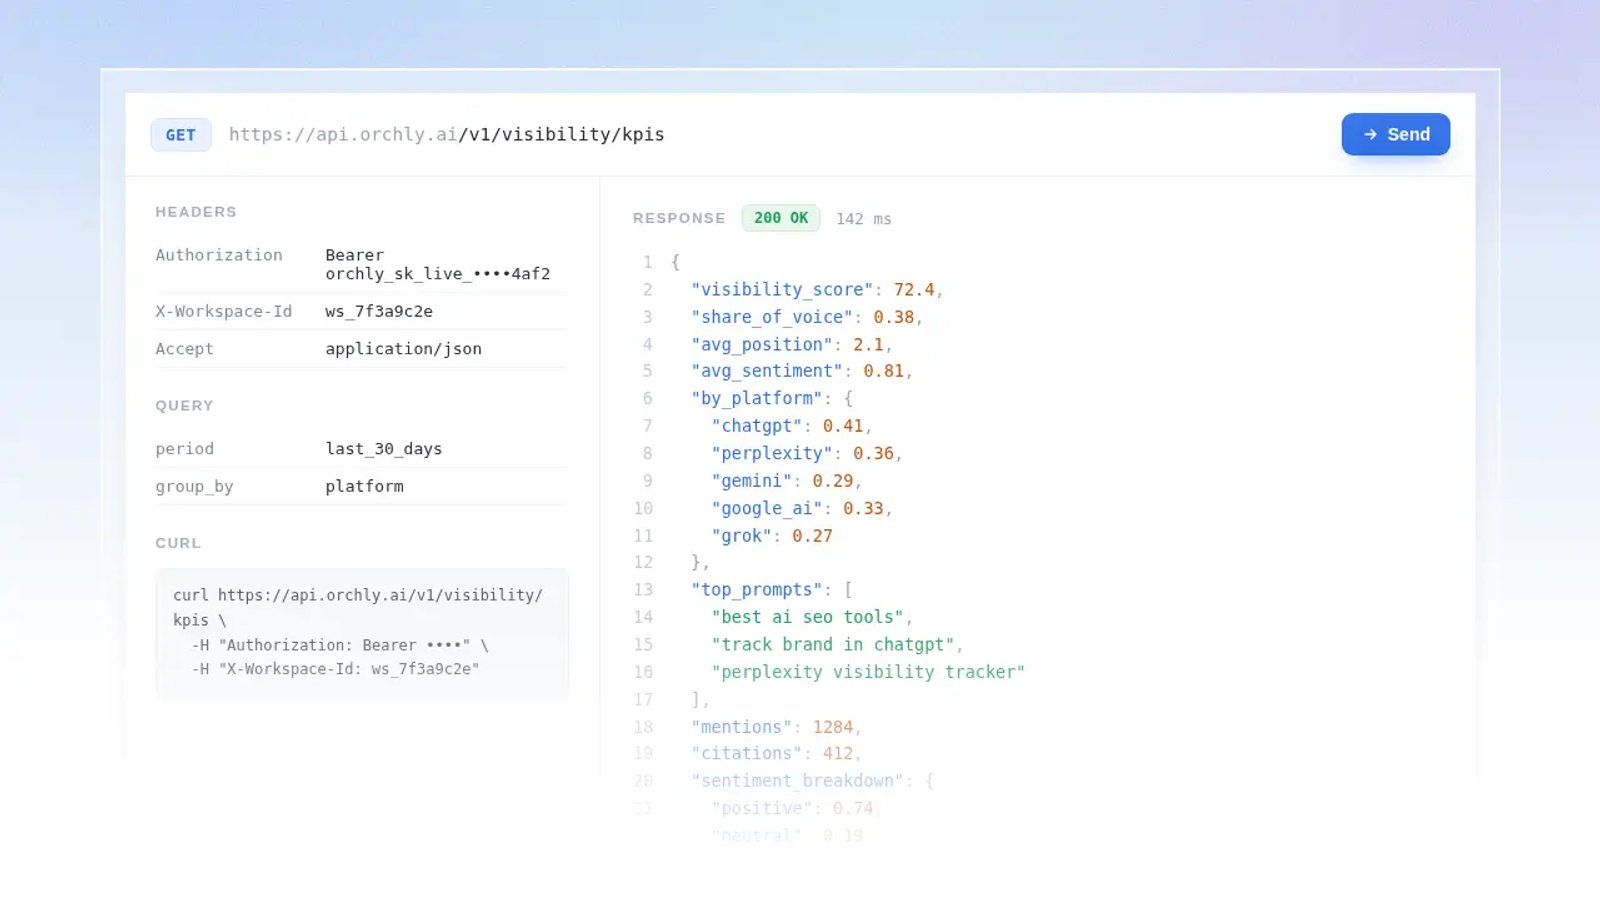Image resolution: width=1600 pixels, height=900 pixels.
Task: Click line number 13 in response
Action: [643, 590]
